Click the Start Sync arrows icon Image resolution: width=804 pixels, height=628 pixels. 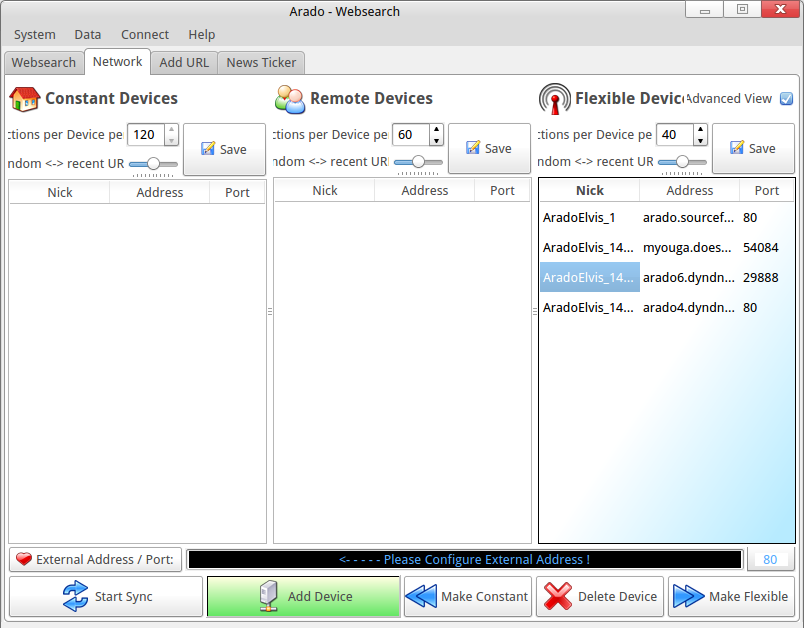[x=75, y=596]
